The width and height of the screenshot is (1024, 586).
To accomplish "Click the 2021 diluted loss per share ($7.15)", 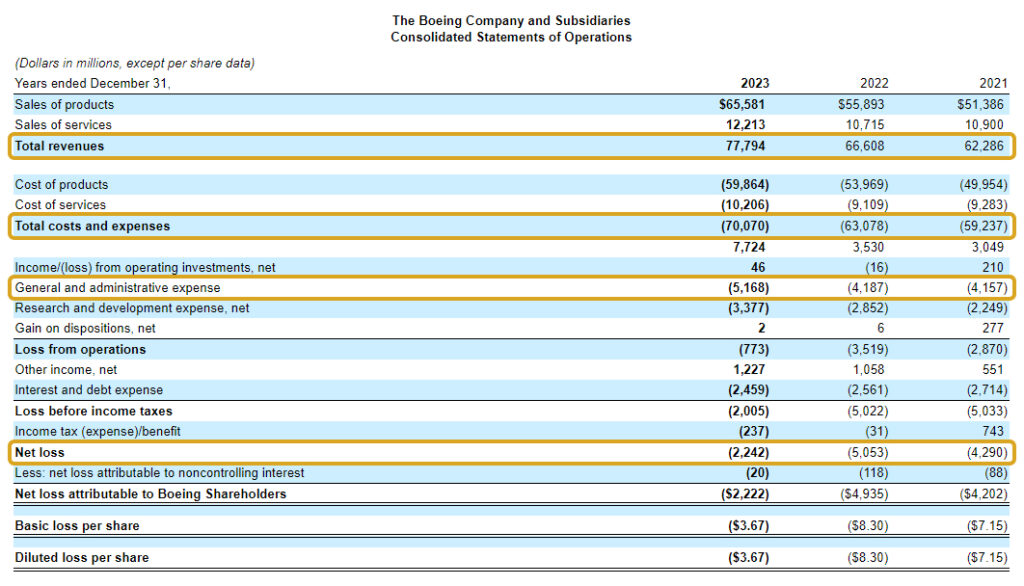I will [x=987, y=557].
